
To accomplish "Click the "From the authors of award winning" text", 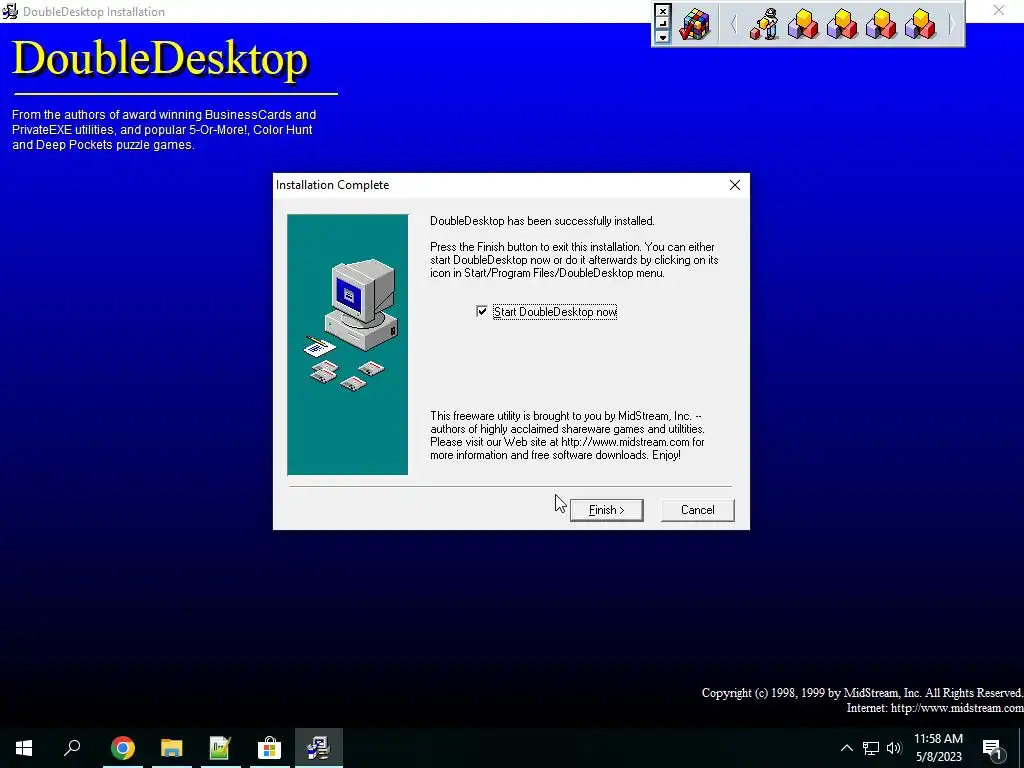I will 164,129.
